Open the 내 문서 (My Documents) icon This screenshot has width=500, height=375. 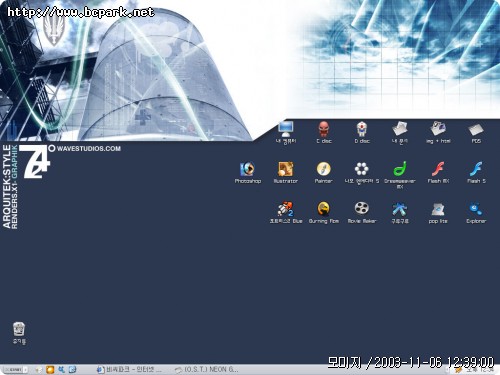click(x=400, y=132)
